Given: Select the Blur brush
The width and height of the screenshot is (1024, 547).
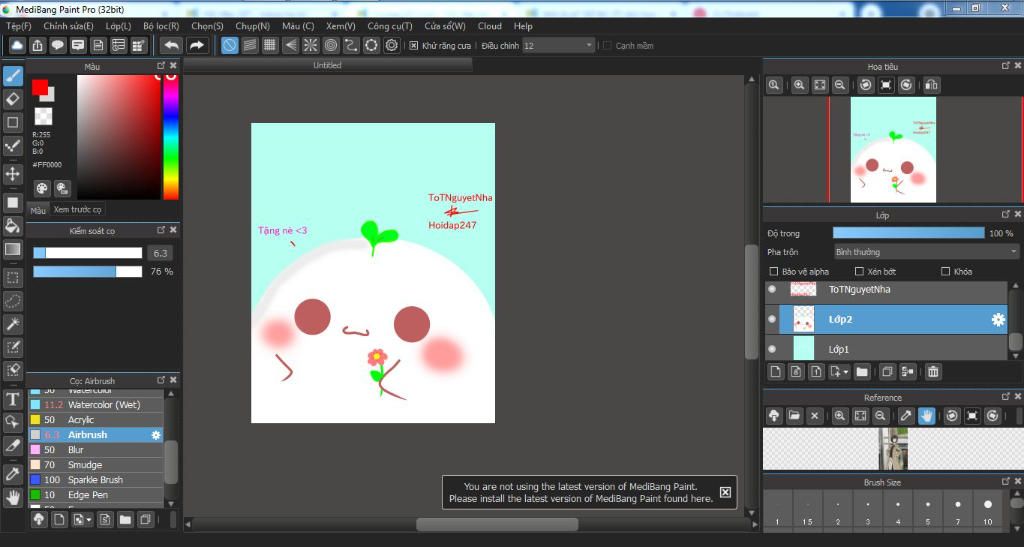Looking at the screenshot, I should tap(95, 450).
